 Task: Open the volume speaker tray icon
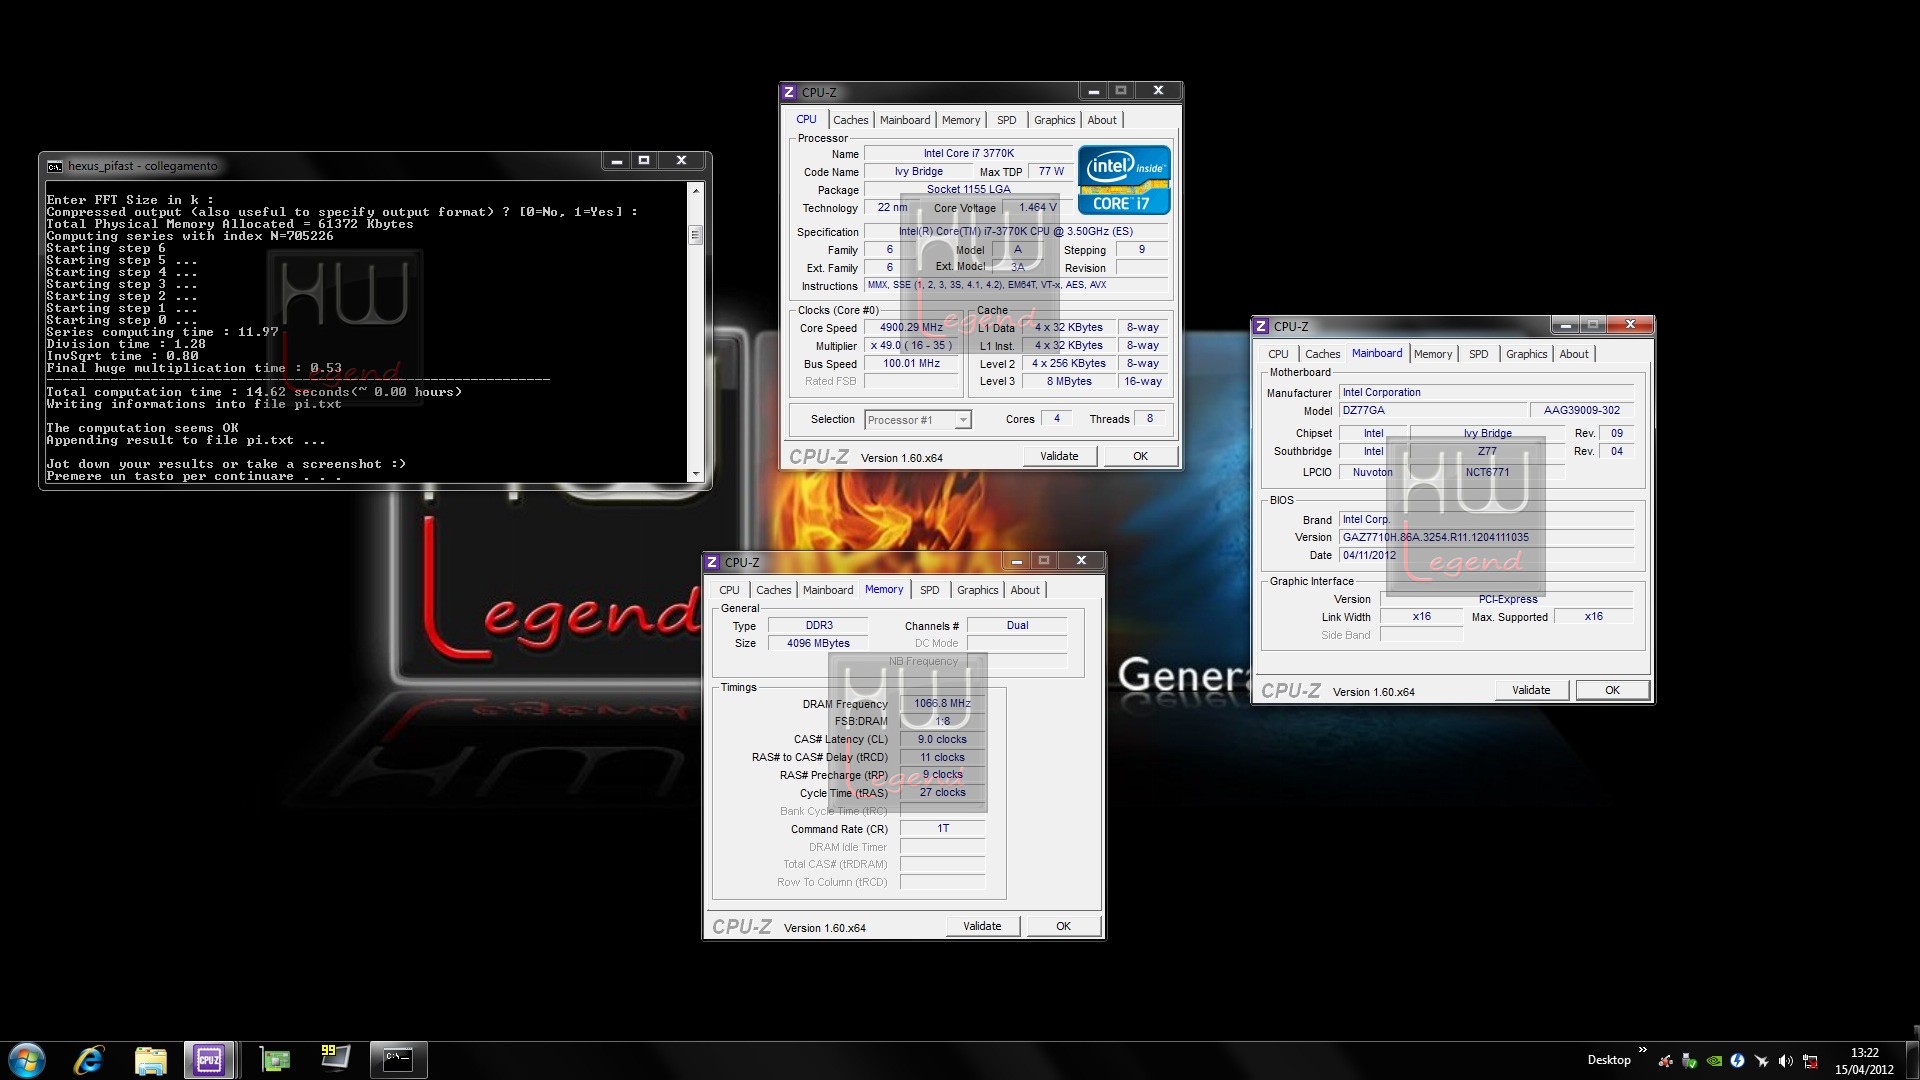tap(1786, 1061)
